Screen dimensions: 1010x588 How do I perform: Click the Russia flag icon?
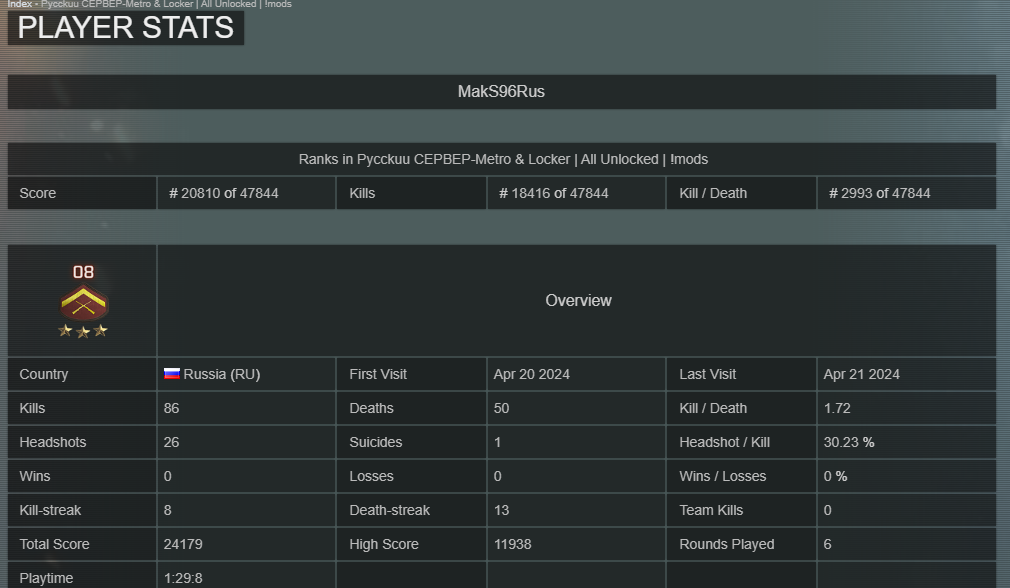pos(172,374)
